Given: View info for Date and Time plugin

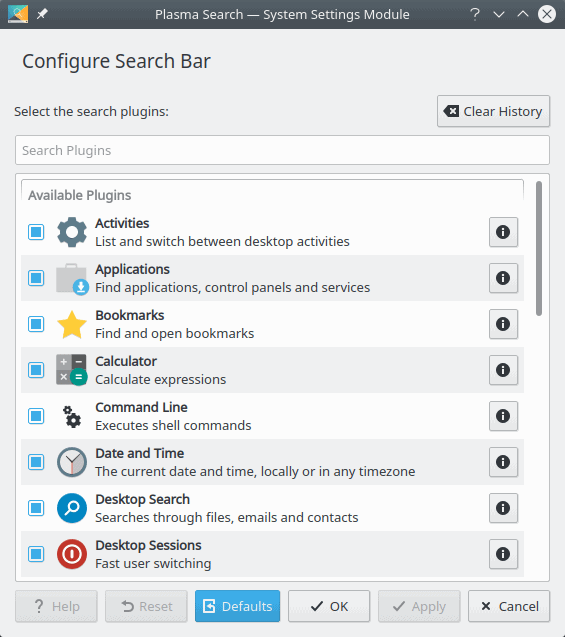Looking at the screenshot, I should click(x=503, y=462).
